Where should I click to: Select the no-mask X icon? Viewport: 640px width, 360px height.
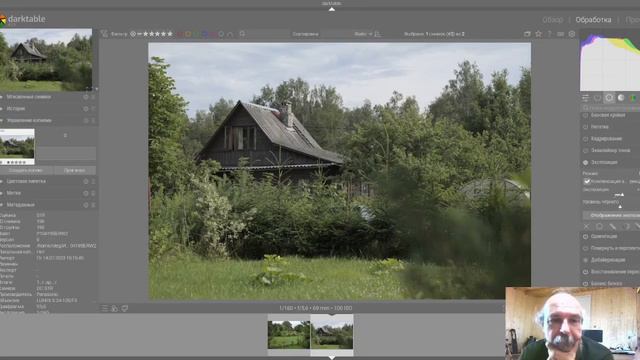coord(587,226)
